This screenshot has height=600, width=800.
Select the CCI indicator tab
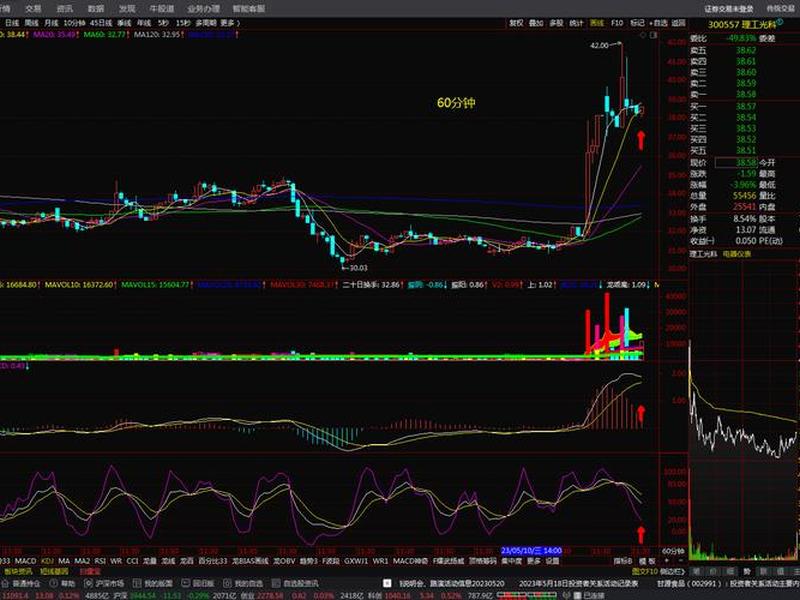[133, 561]
